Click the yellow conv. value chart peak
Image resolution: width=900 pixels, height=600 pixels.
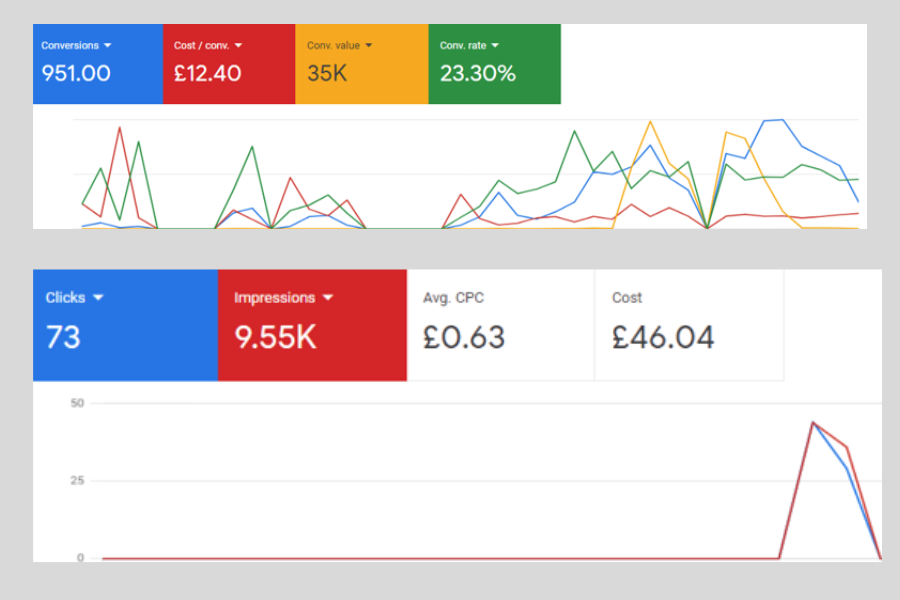[651, 120]
